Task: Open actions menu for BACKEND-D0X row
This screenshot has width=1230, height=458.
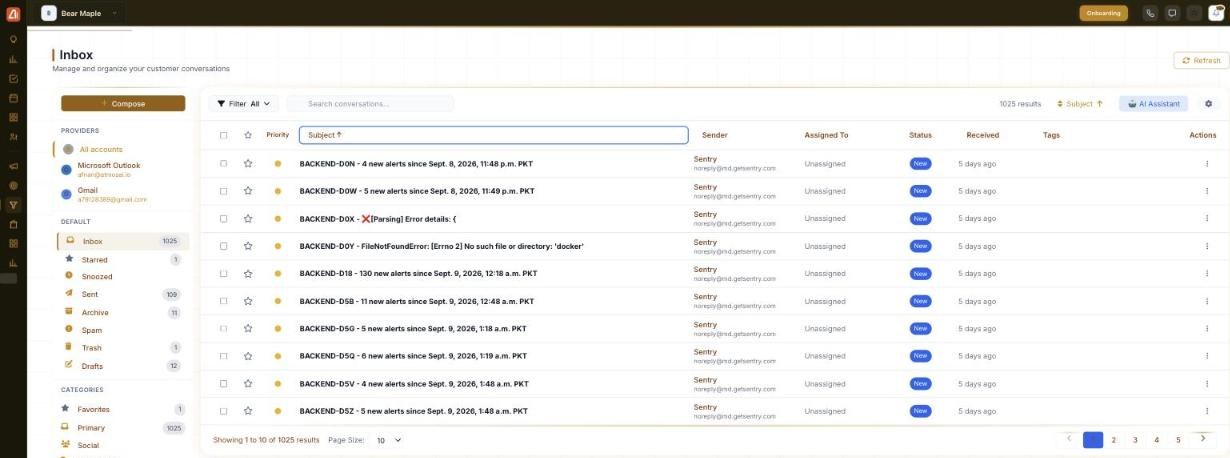Action: 1207,218
